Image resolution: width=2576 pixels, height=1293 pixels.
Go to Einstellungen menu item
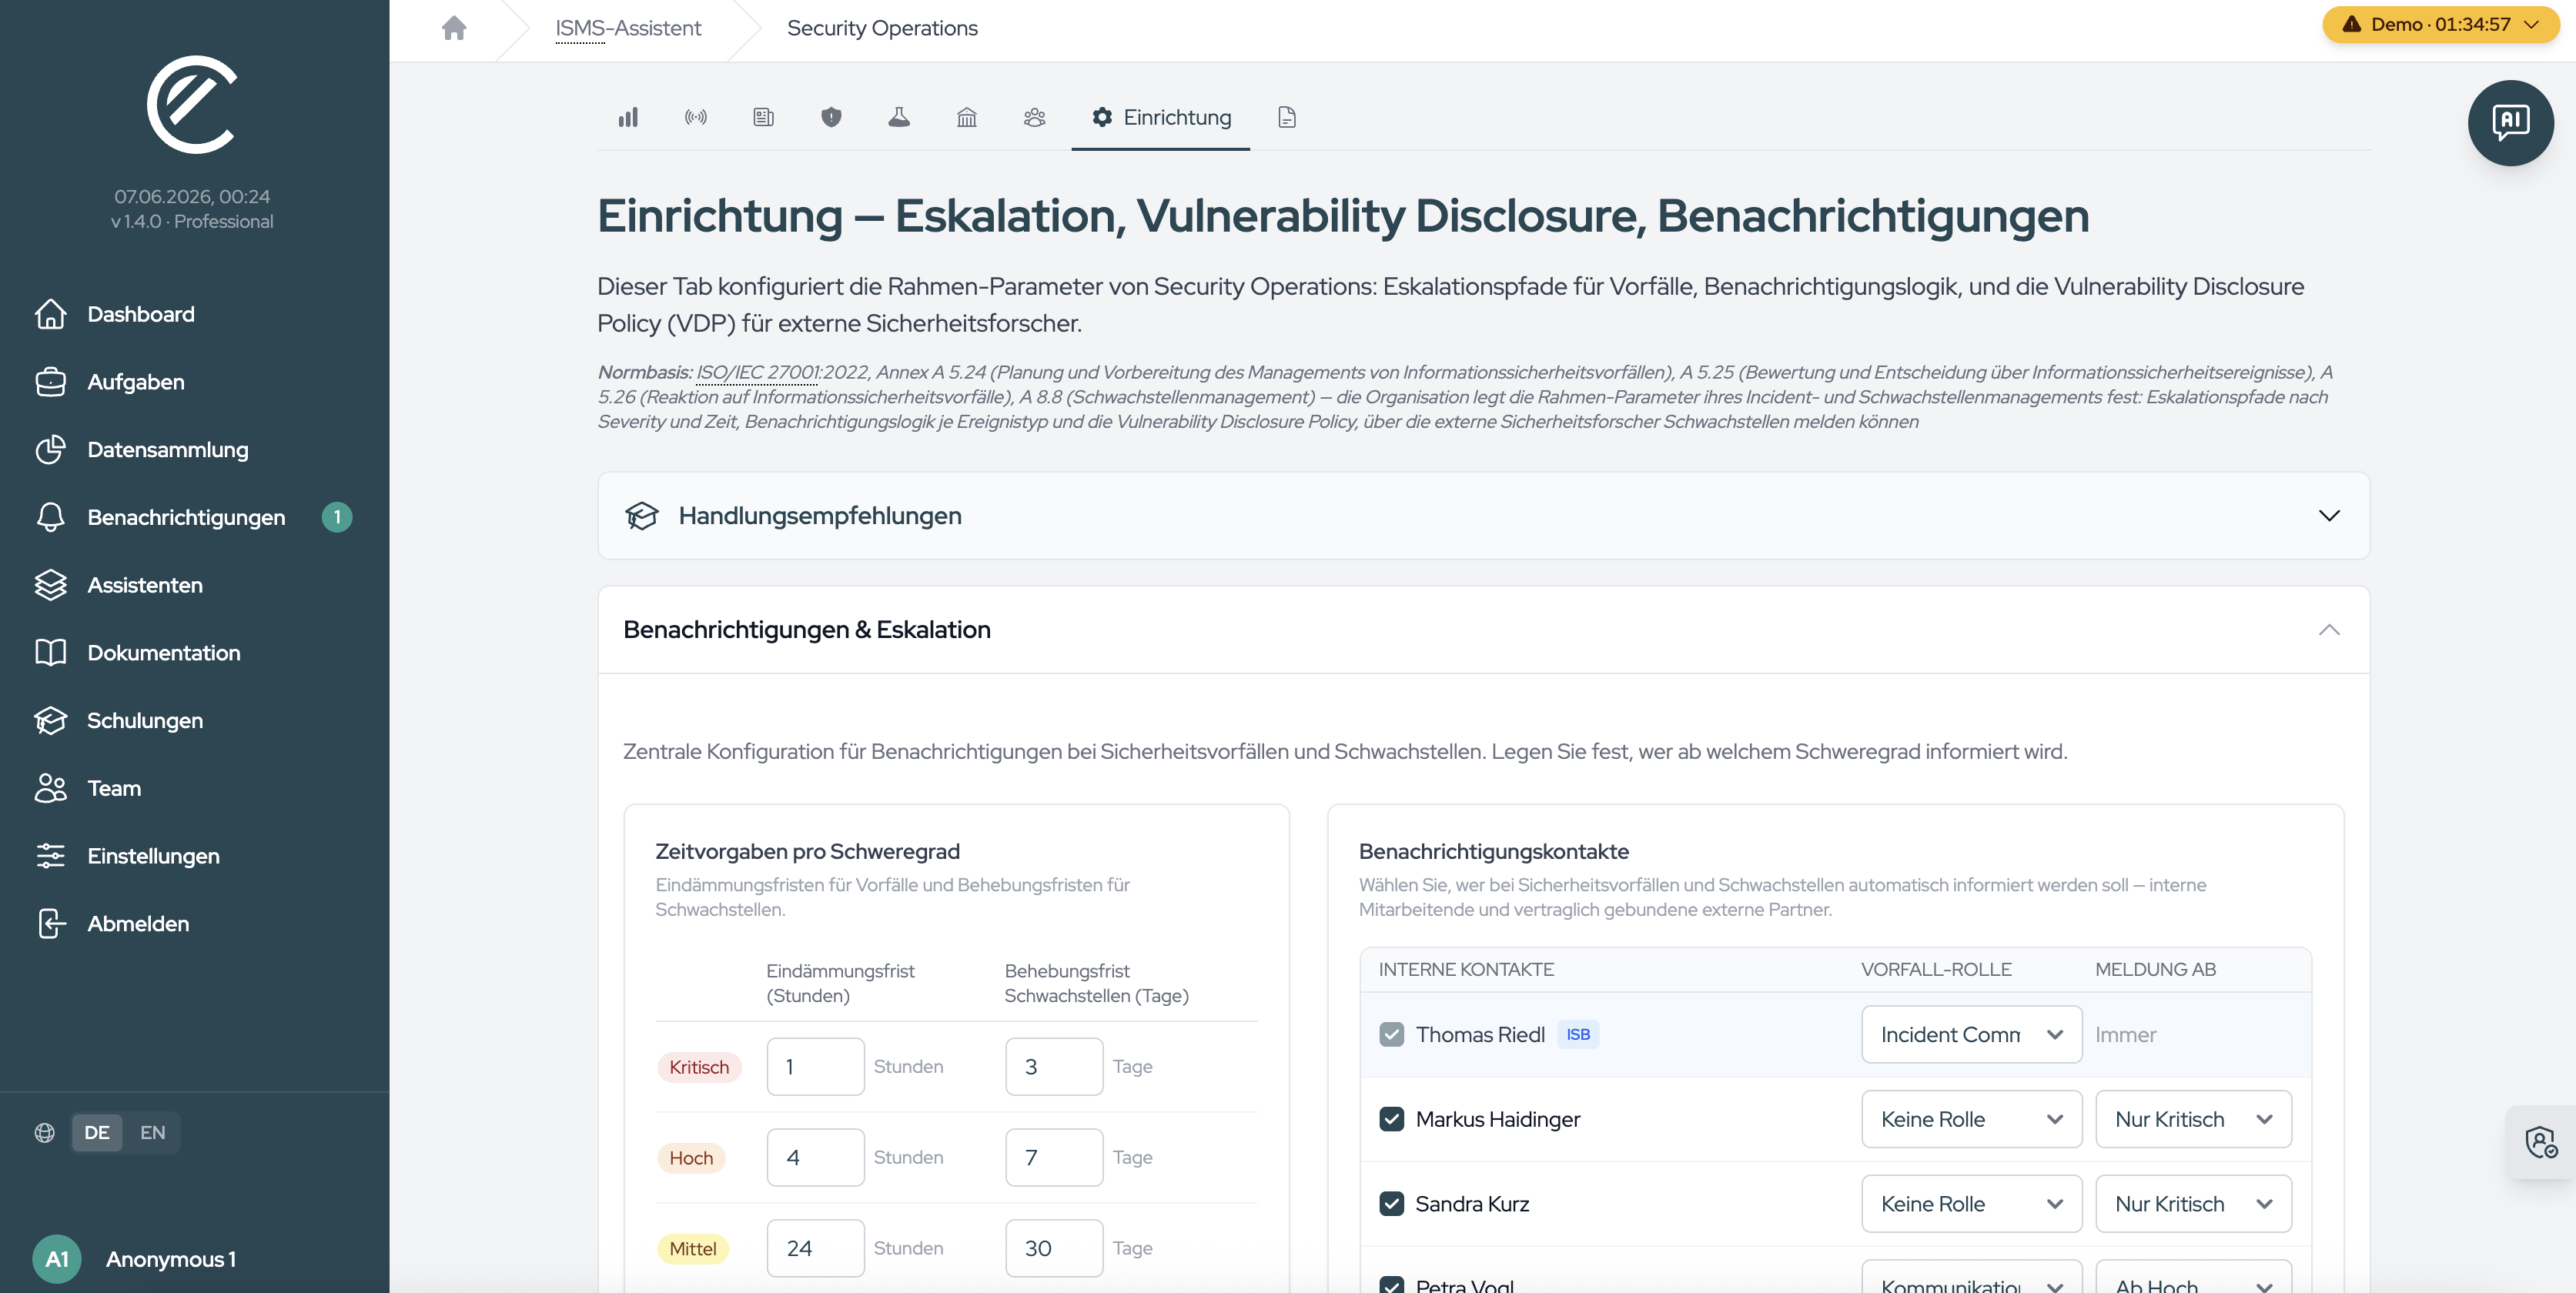coord(153,856)
